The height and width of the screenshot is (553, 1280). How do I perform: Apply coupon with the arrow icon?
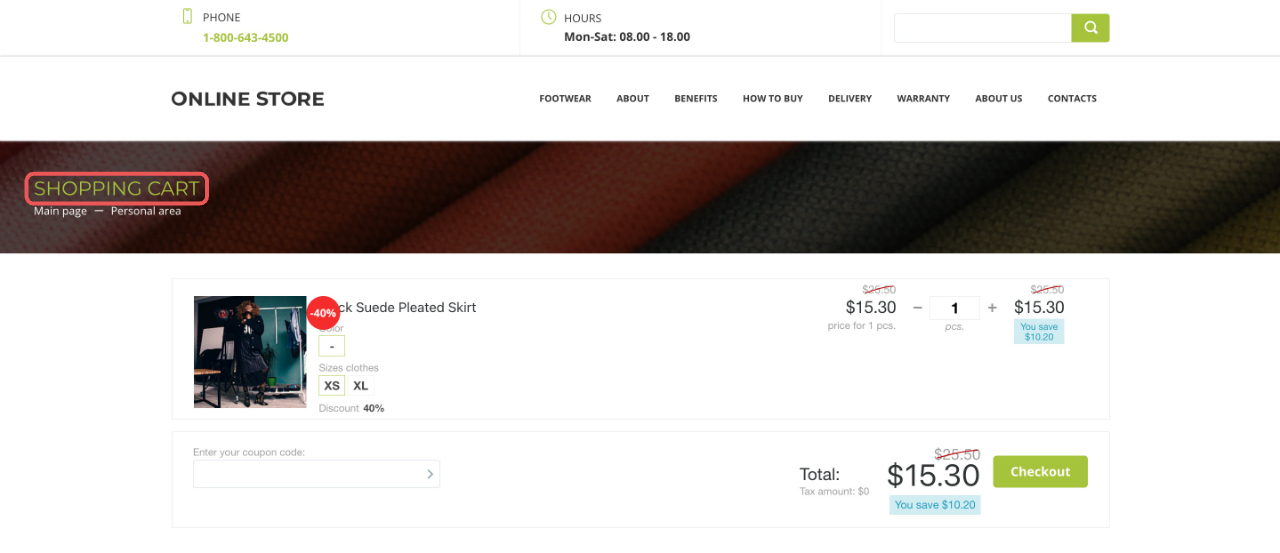pyautogui.click(x=430, y=474)
